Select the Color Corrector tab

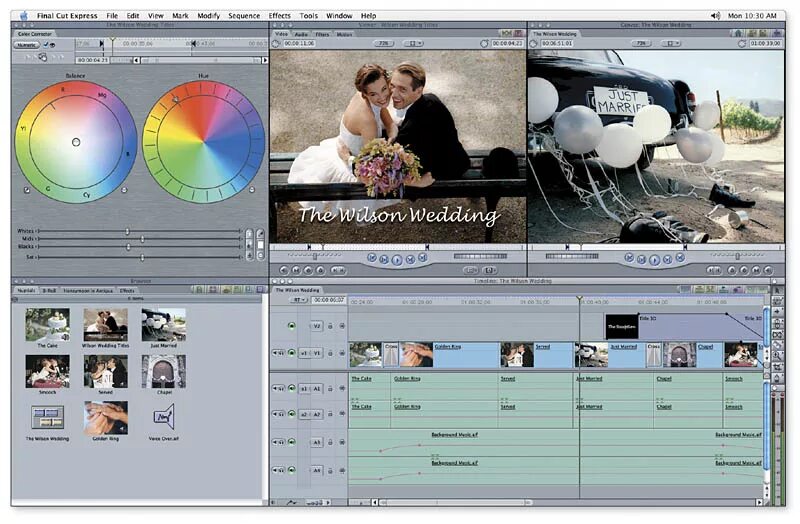coord(35,34)
